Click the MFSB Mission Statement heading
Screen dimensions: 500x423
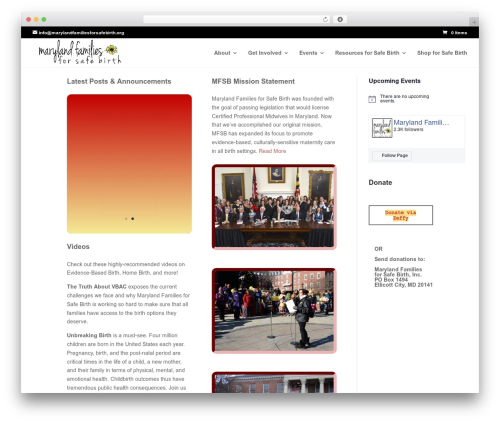click(253, 81)
